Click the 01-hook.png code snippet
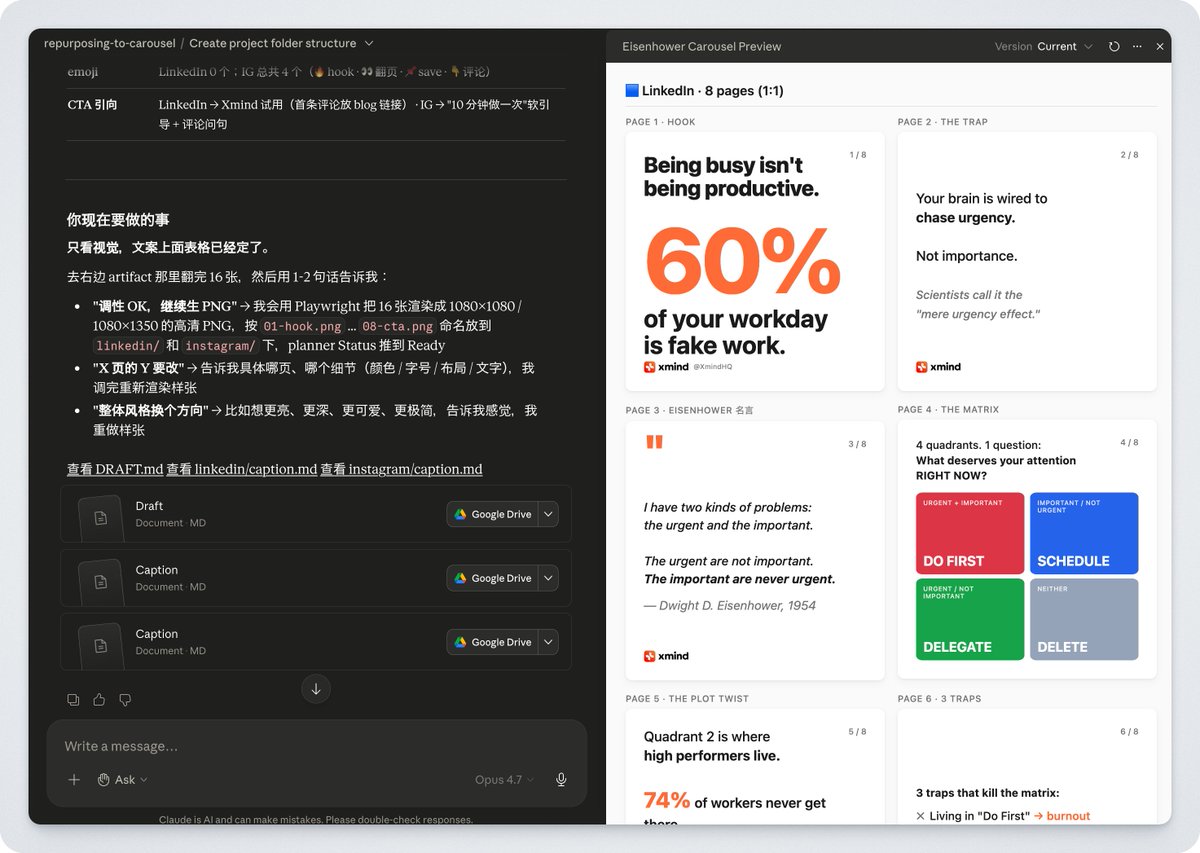Screen dimensions: 1200x853 pyautogui.click(x=302, y=326)
